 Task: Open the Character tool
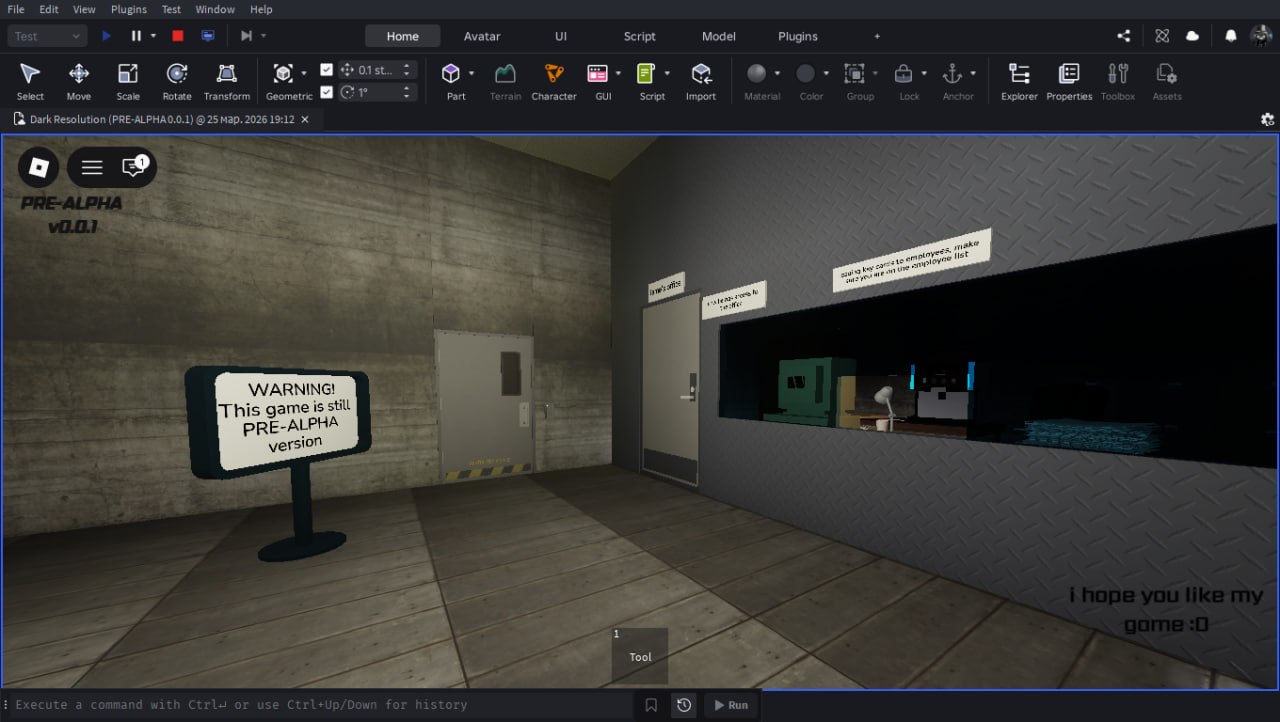[554, 81]
